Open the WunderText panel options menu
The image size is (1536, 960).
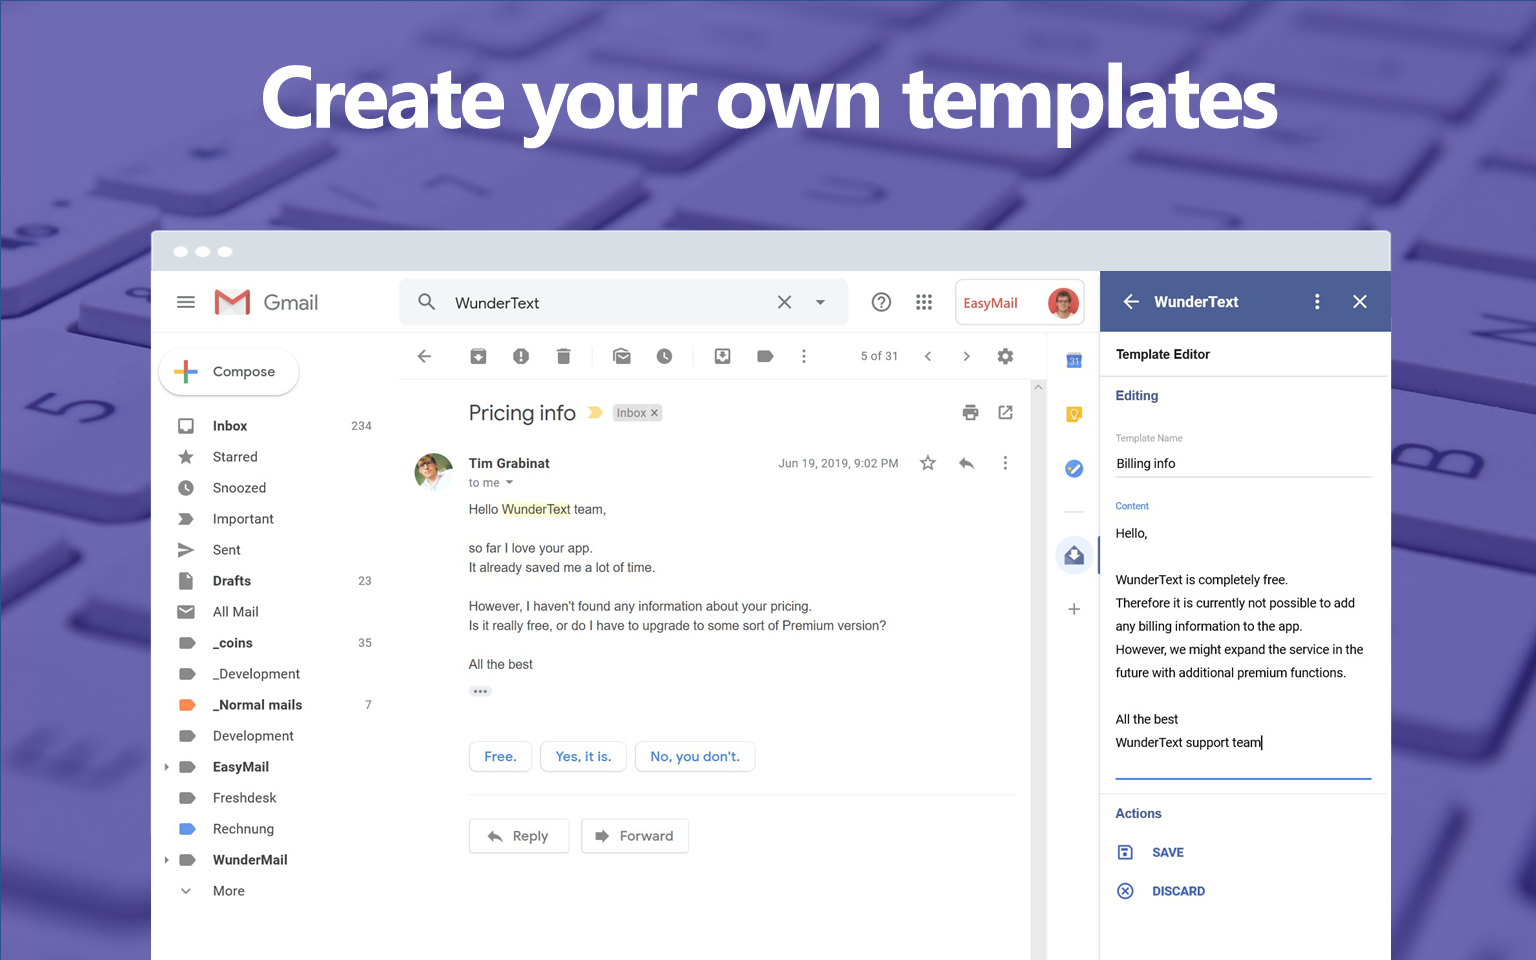[x=1317, y=301]
